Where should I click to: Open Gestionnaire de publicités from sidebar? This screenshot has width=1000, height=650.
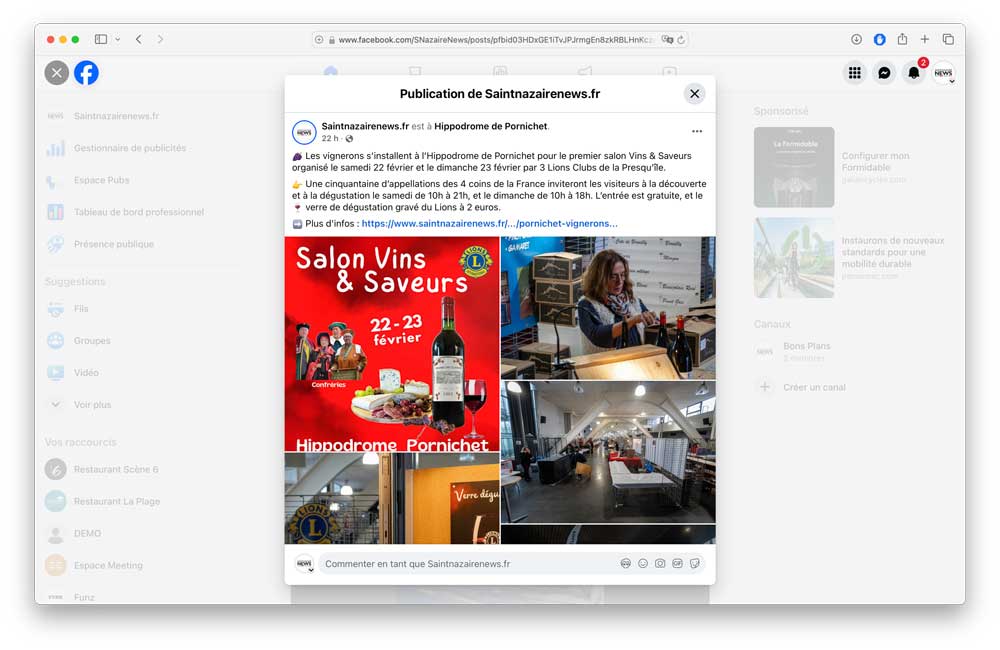click(131, 148)
